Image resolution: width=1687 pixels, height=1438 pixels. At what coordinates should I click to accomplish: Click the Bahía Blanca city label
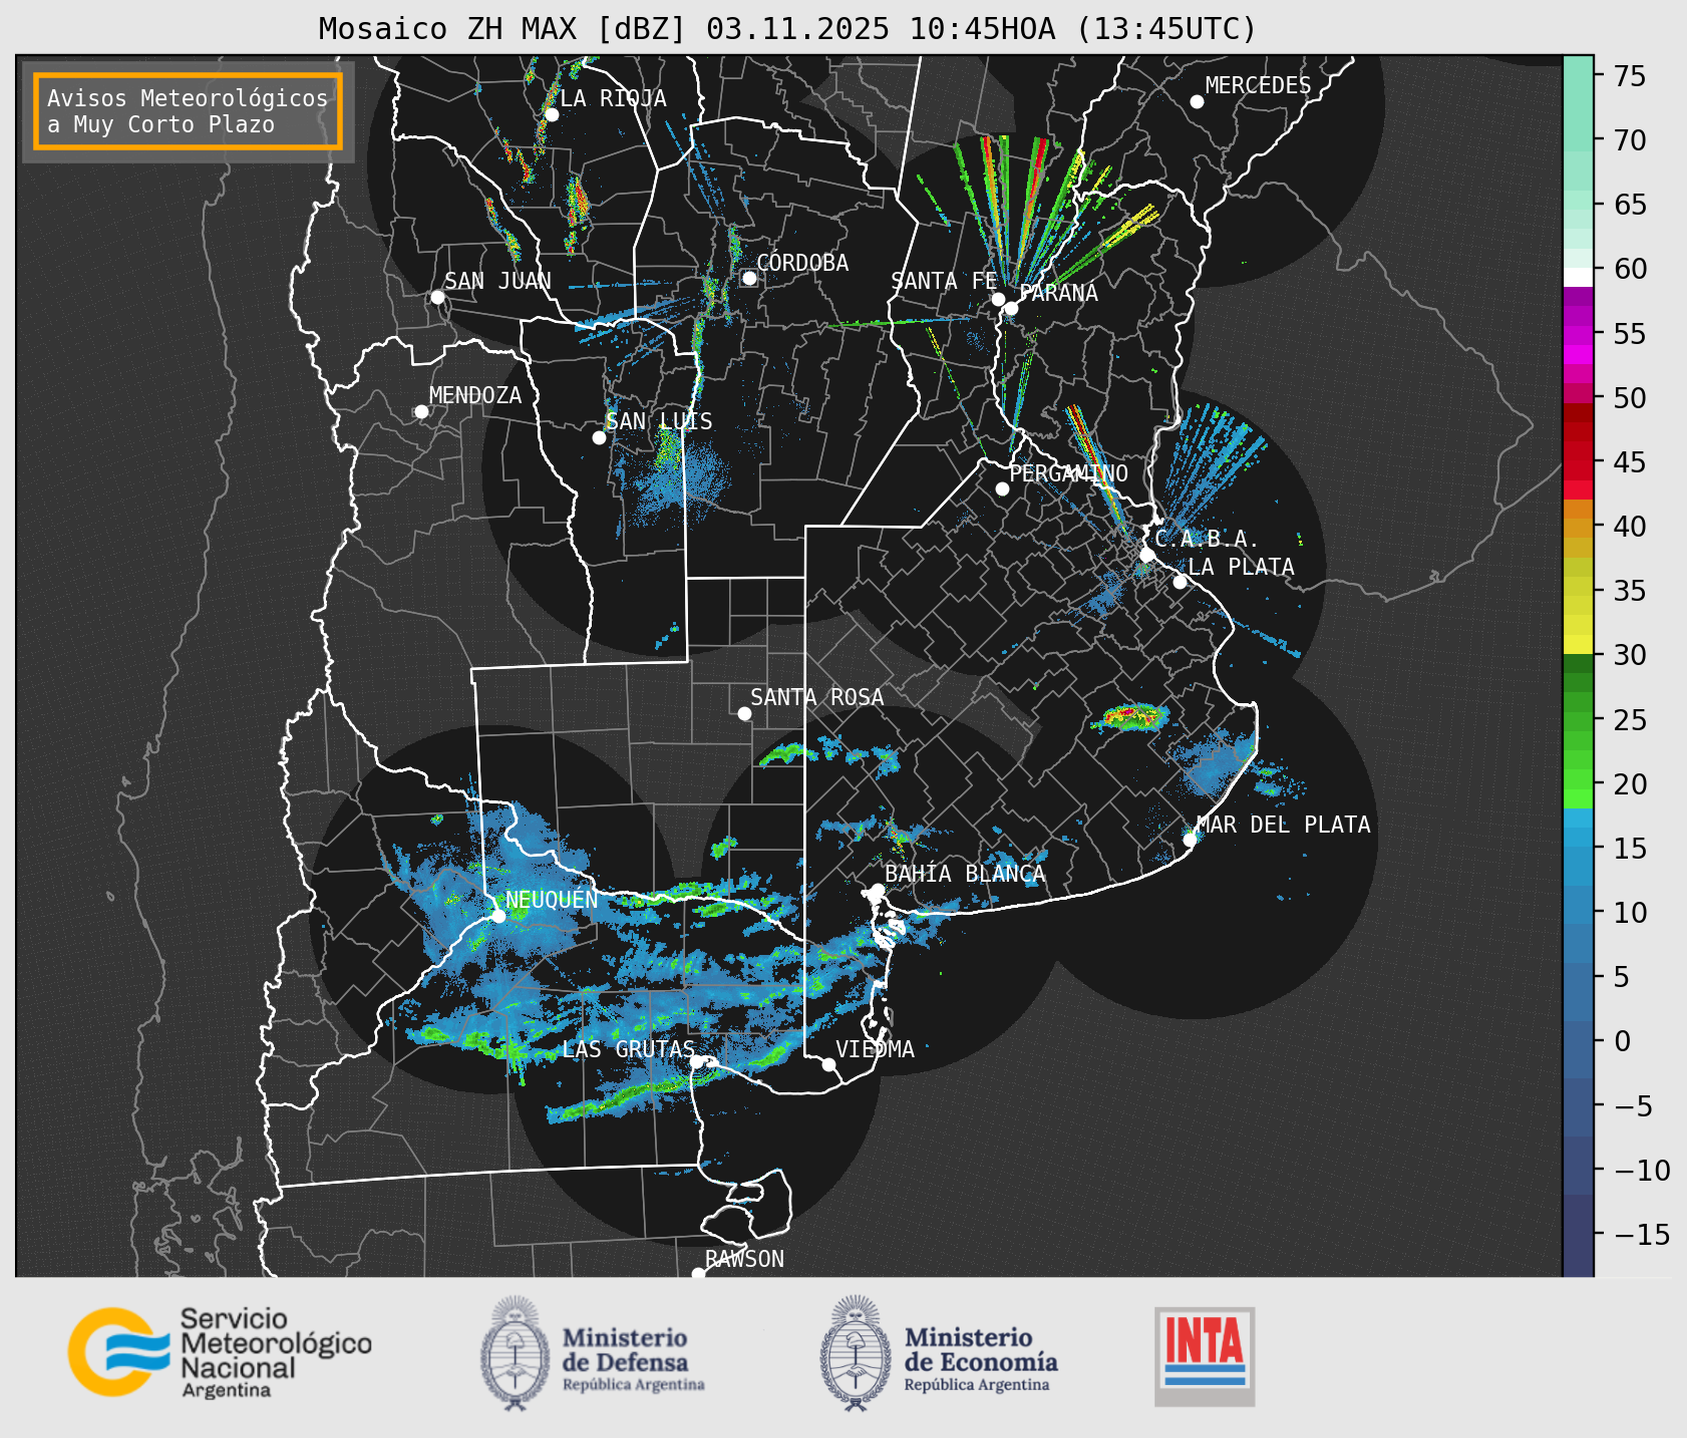point(964,873)
